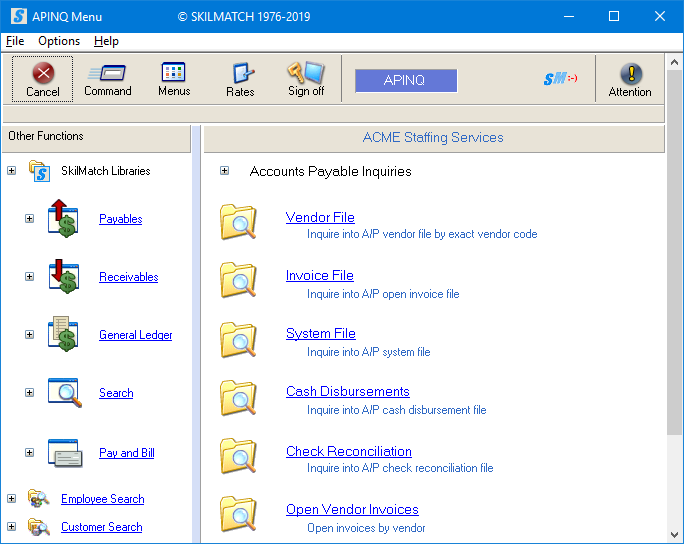This screenshot has height=544, width=684.
Task: Expand the SkilMatch Libraries node
Action: coord(12,171)
